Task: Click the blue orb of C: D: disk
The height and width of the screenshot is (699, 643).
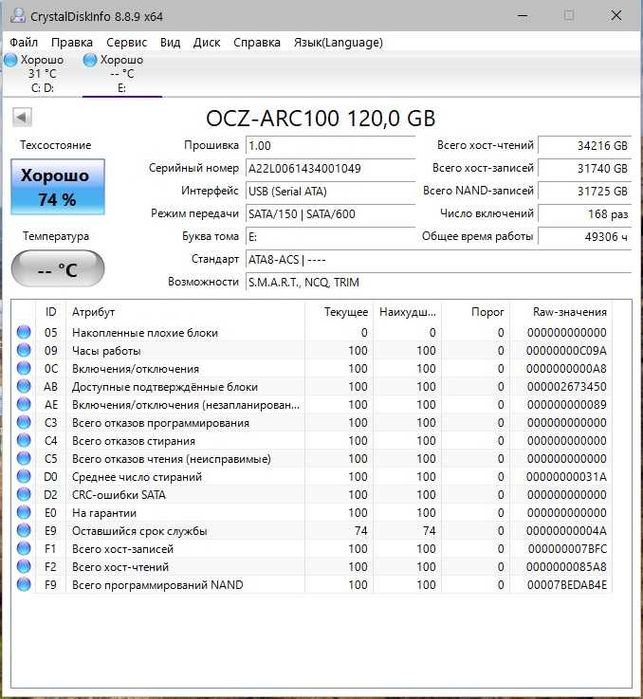Action: coord(11,60)
